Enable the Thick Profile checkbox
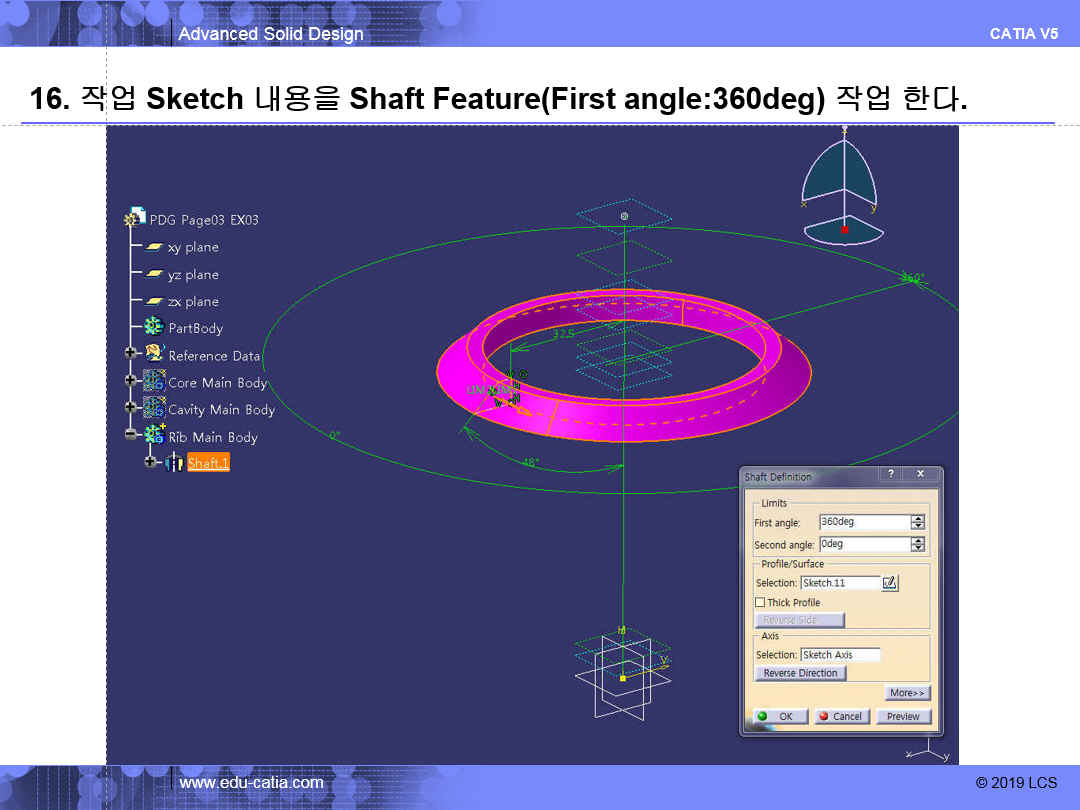The width and height of the screenshot is (1080, 810). pos(760,602)
